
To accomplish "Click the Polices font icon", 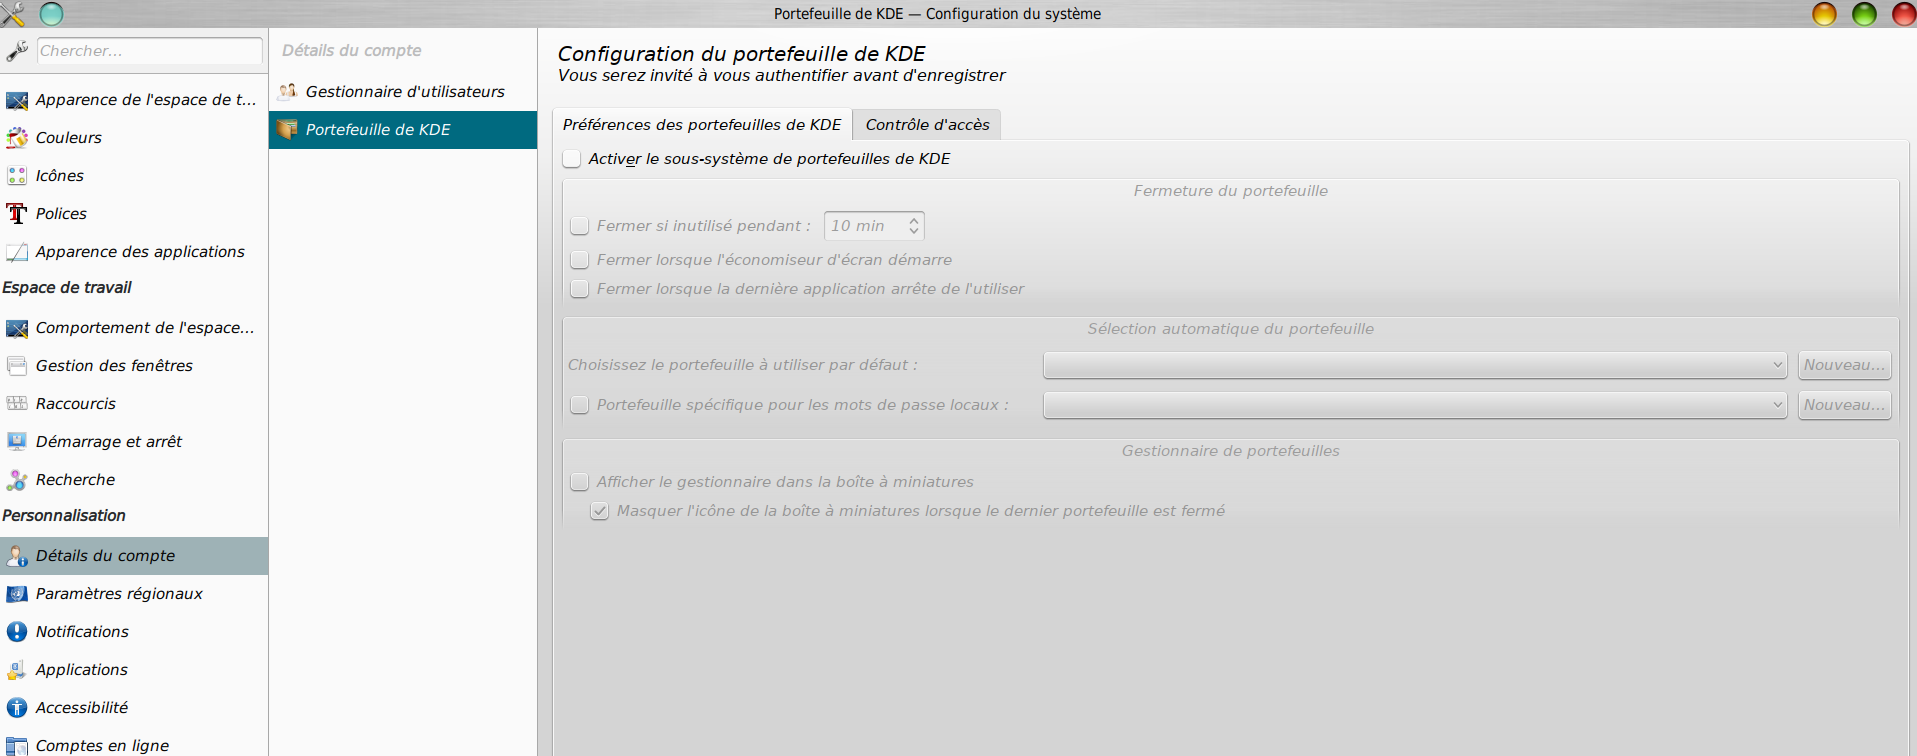I will click(17, 214).
